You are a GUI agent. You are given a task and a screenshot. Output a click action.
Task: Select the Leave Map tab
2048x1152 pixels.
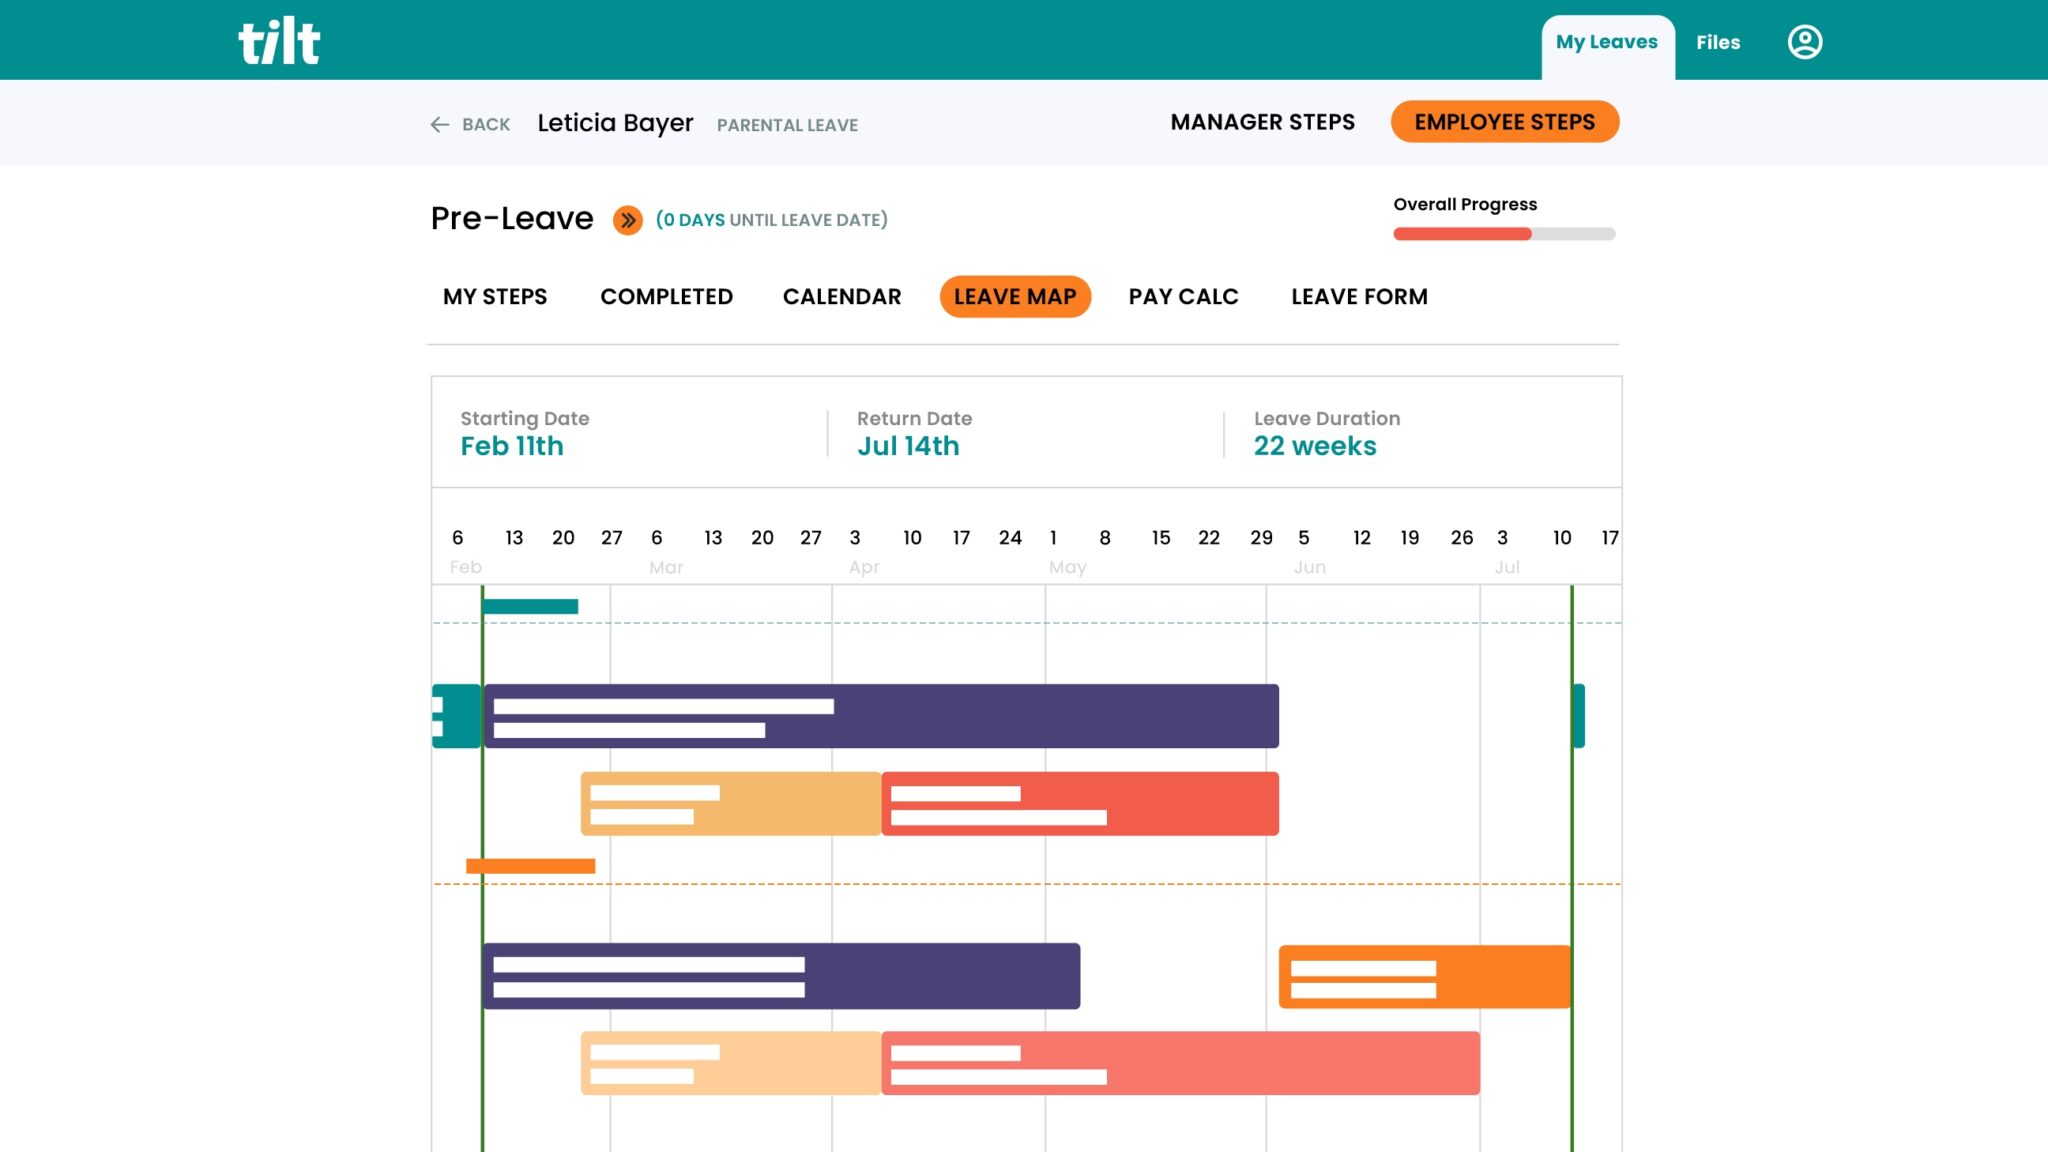click(1014, 296)
